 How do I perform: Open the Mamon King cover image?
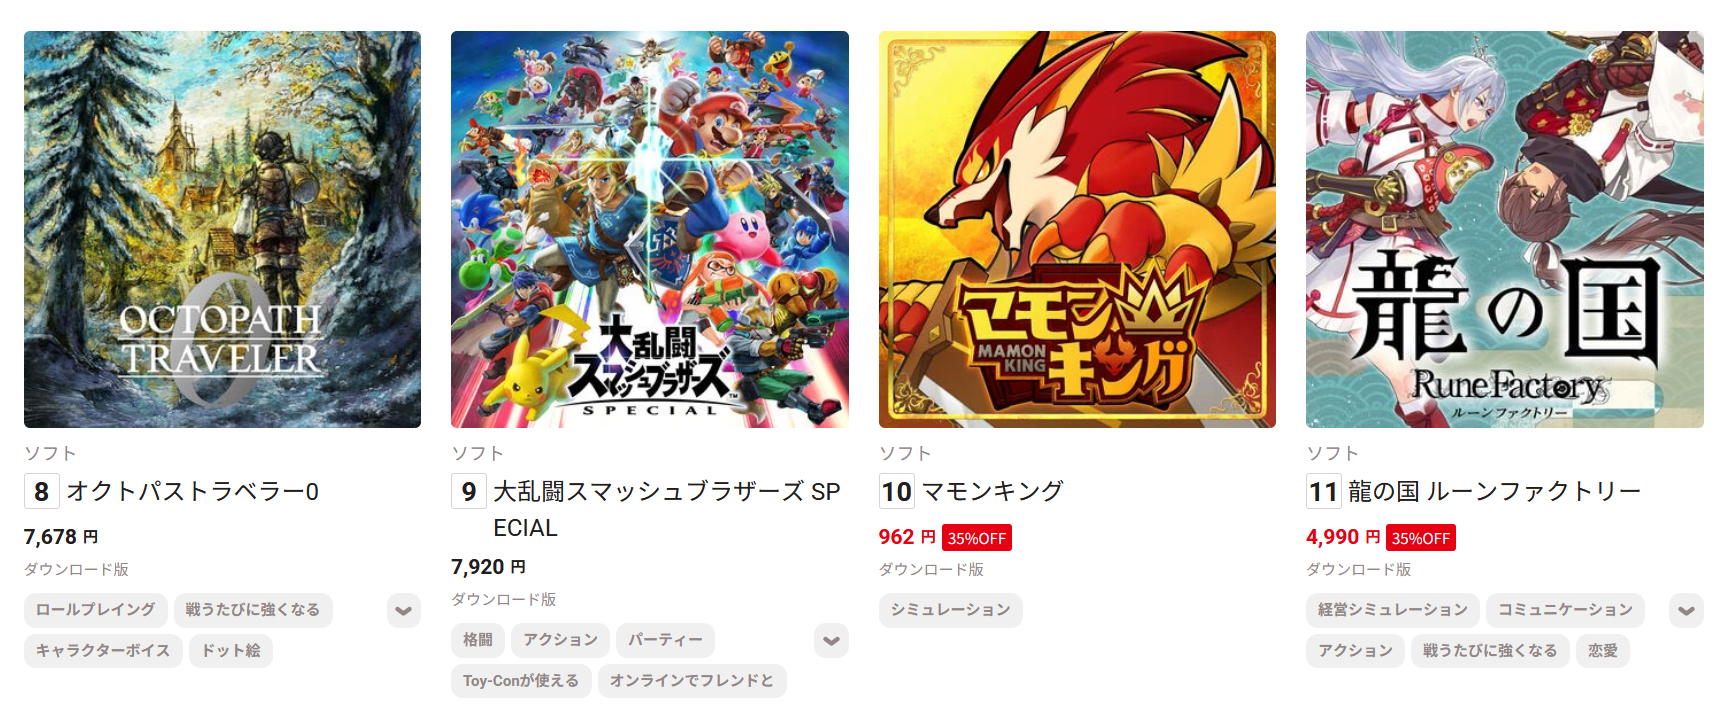pos(1077,229)
